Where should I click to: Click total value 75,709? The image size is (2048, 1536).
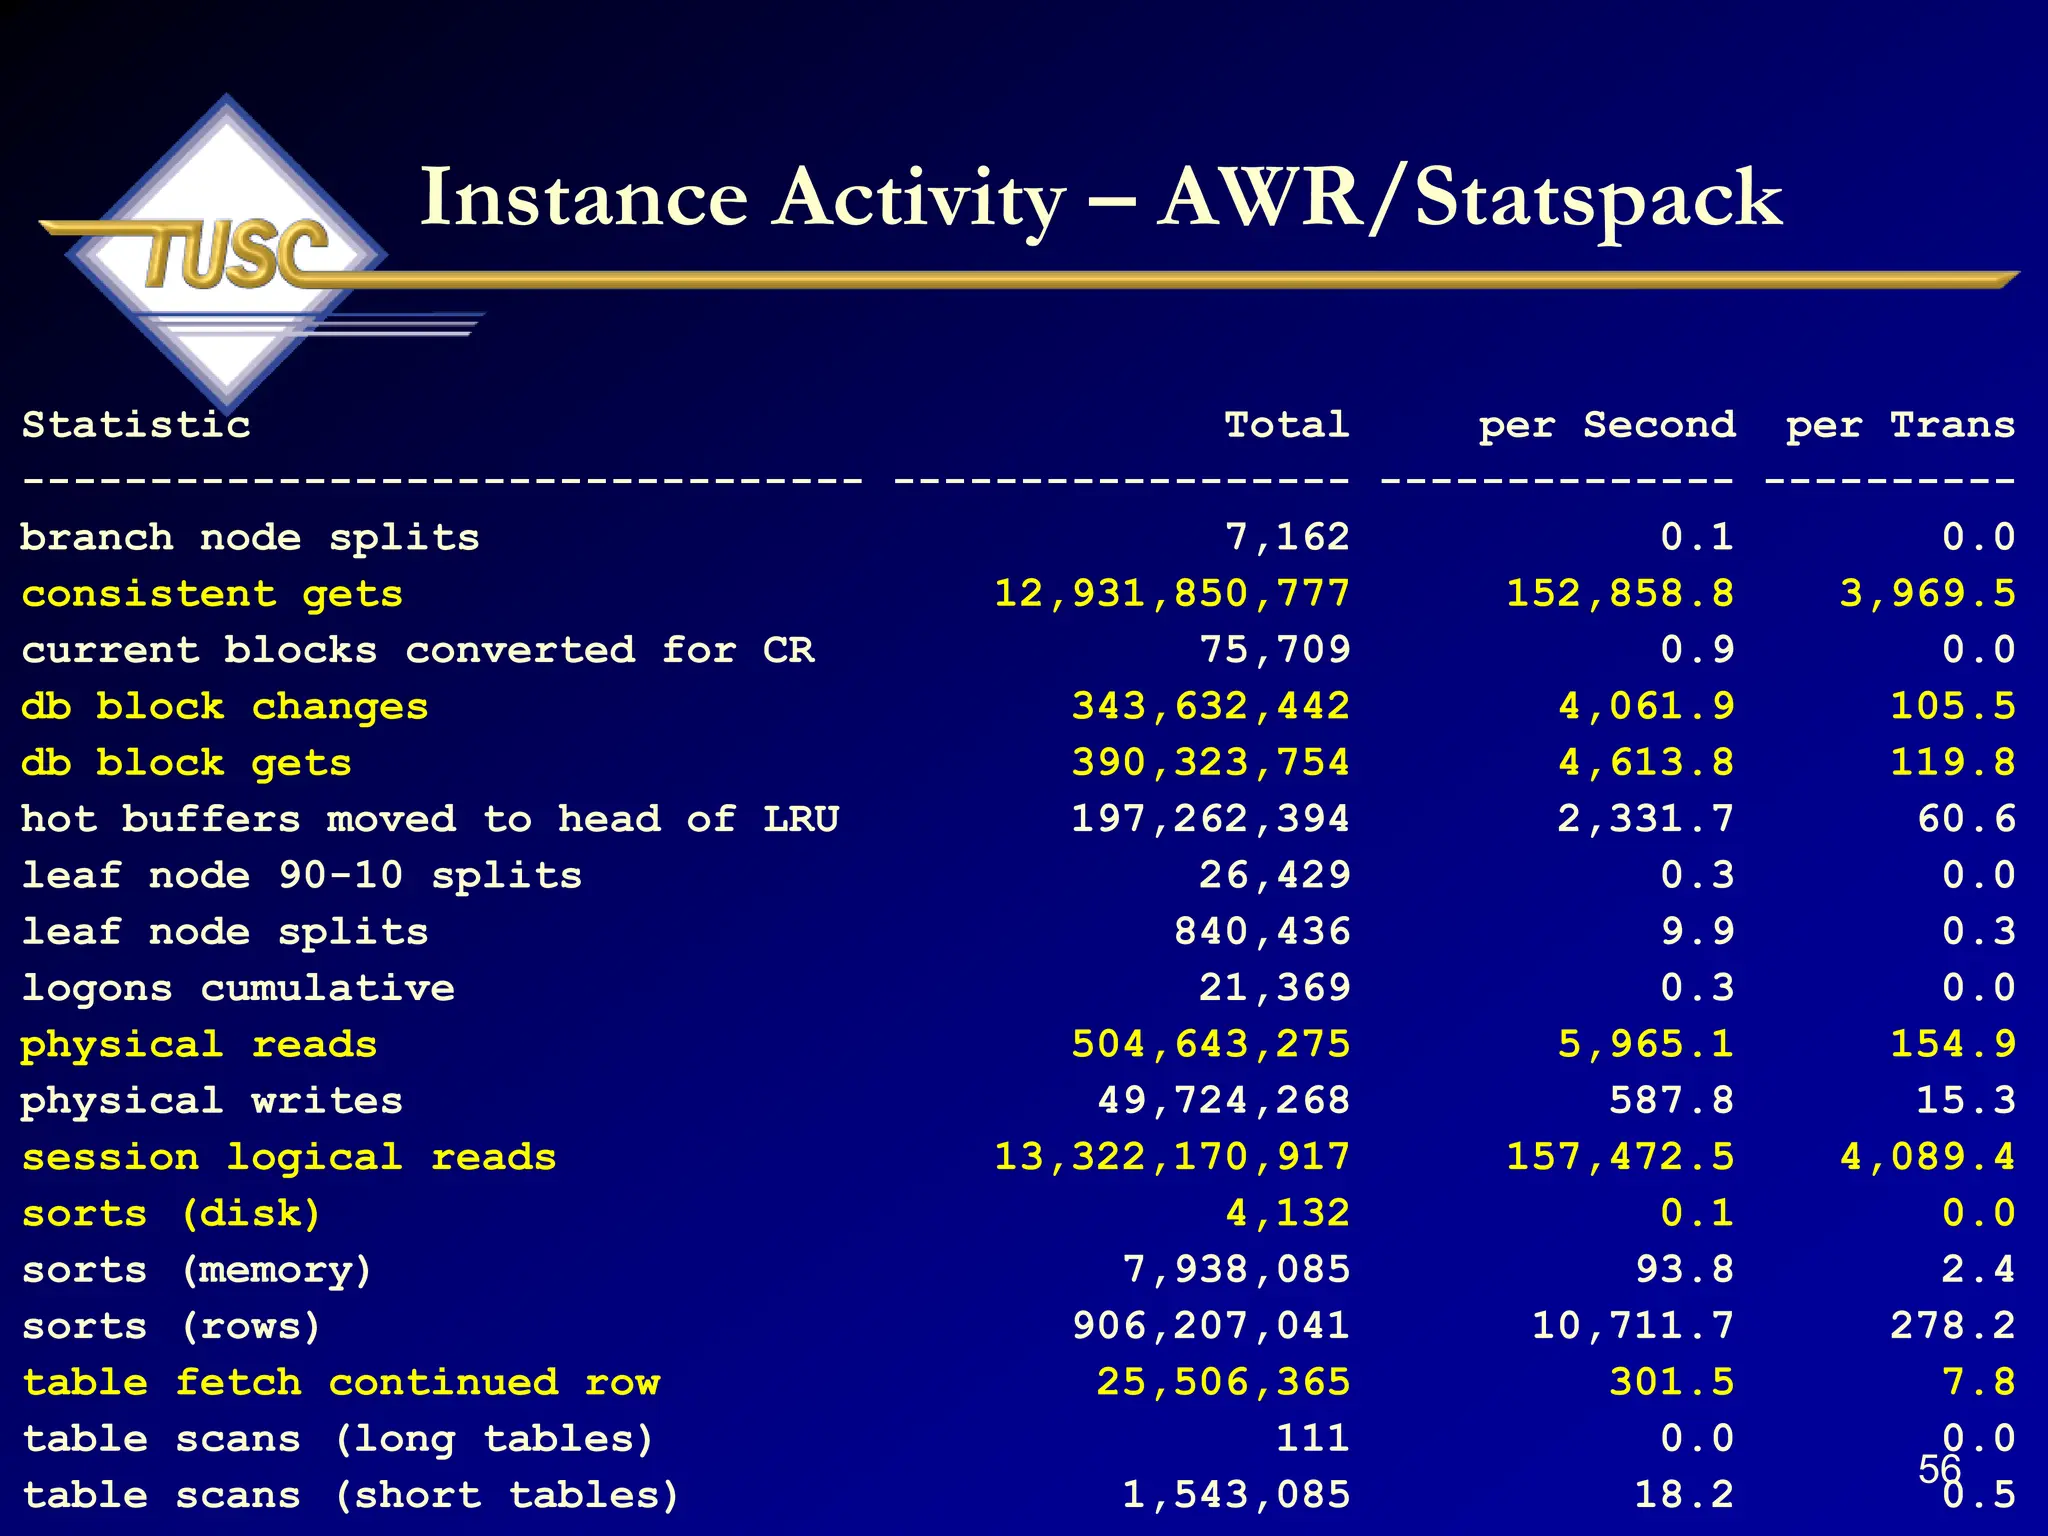[1275, 650]
